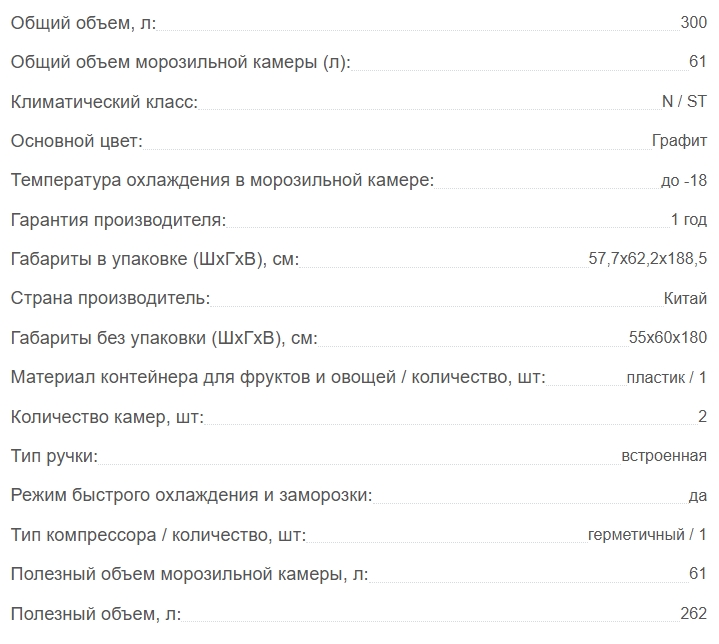The height and width of the screenshot is (644, 719).
Task: Click the 'Климатический класс:' label
Action: pyautogui.click(x=104, y=102)
